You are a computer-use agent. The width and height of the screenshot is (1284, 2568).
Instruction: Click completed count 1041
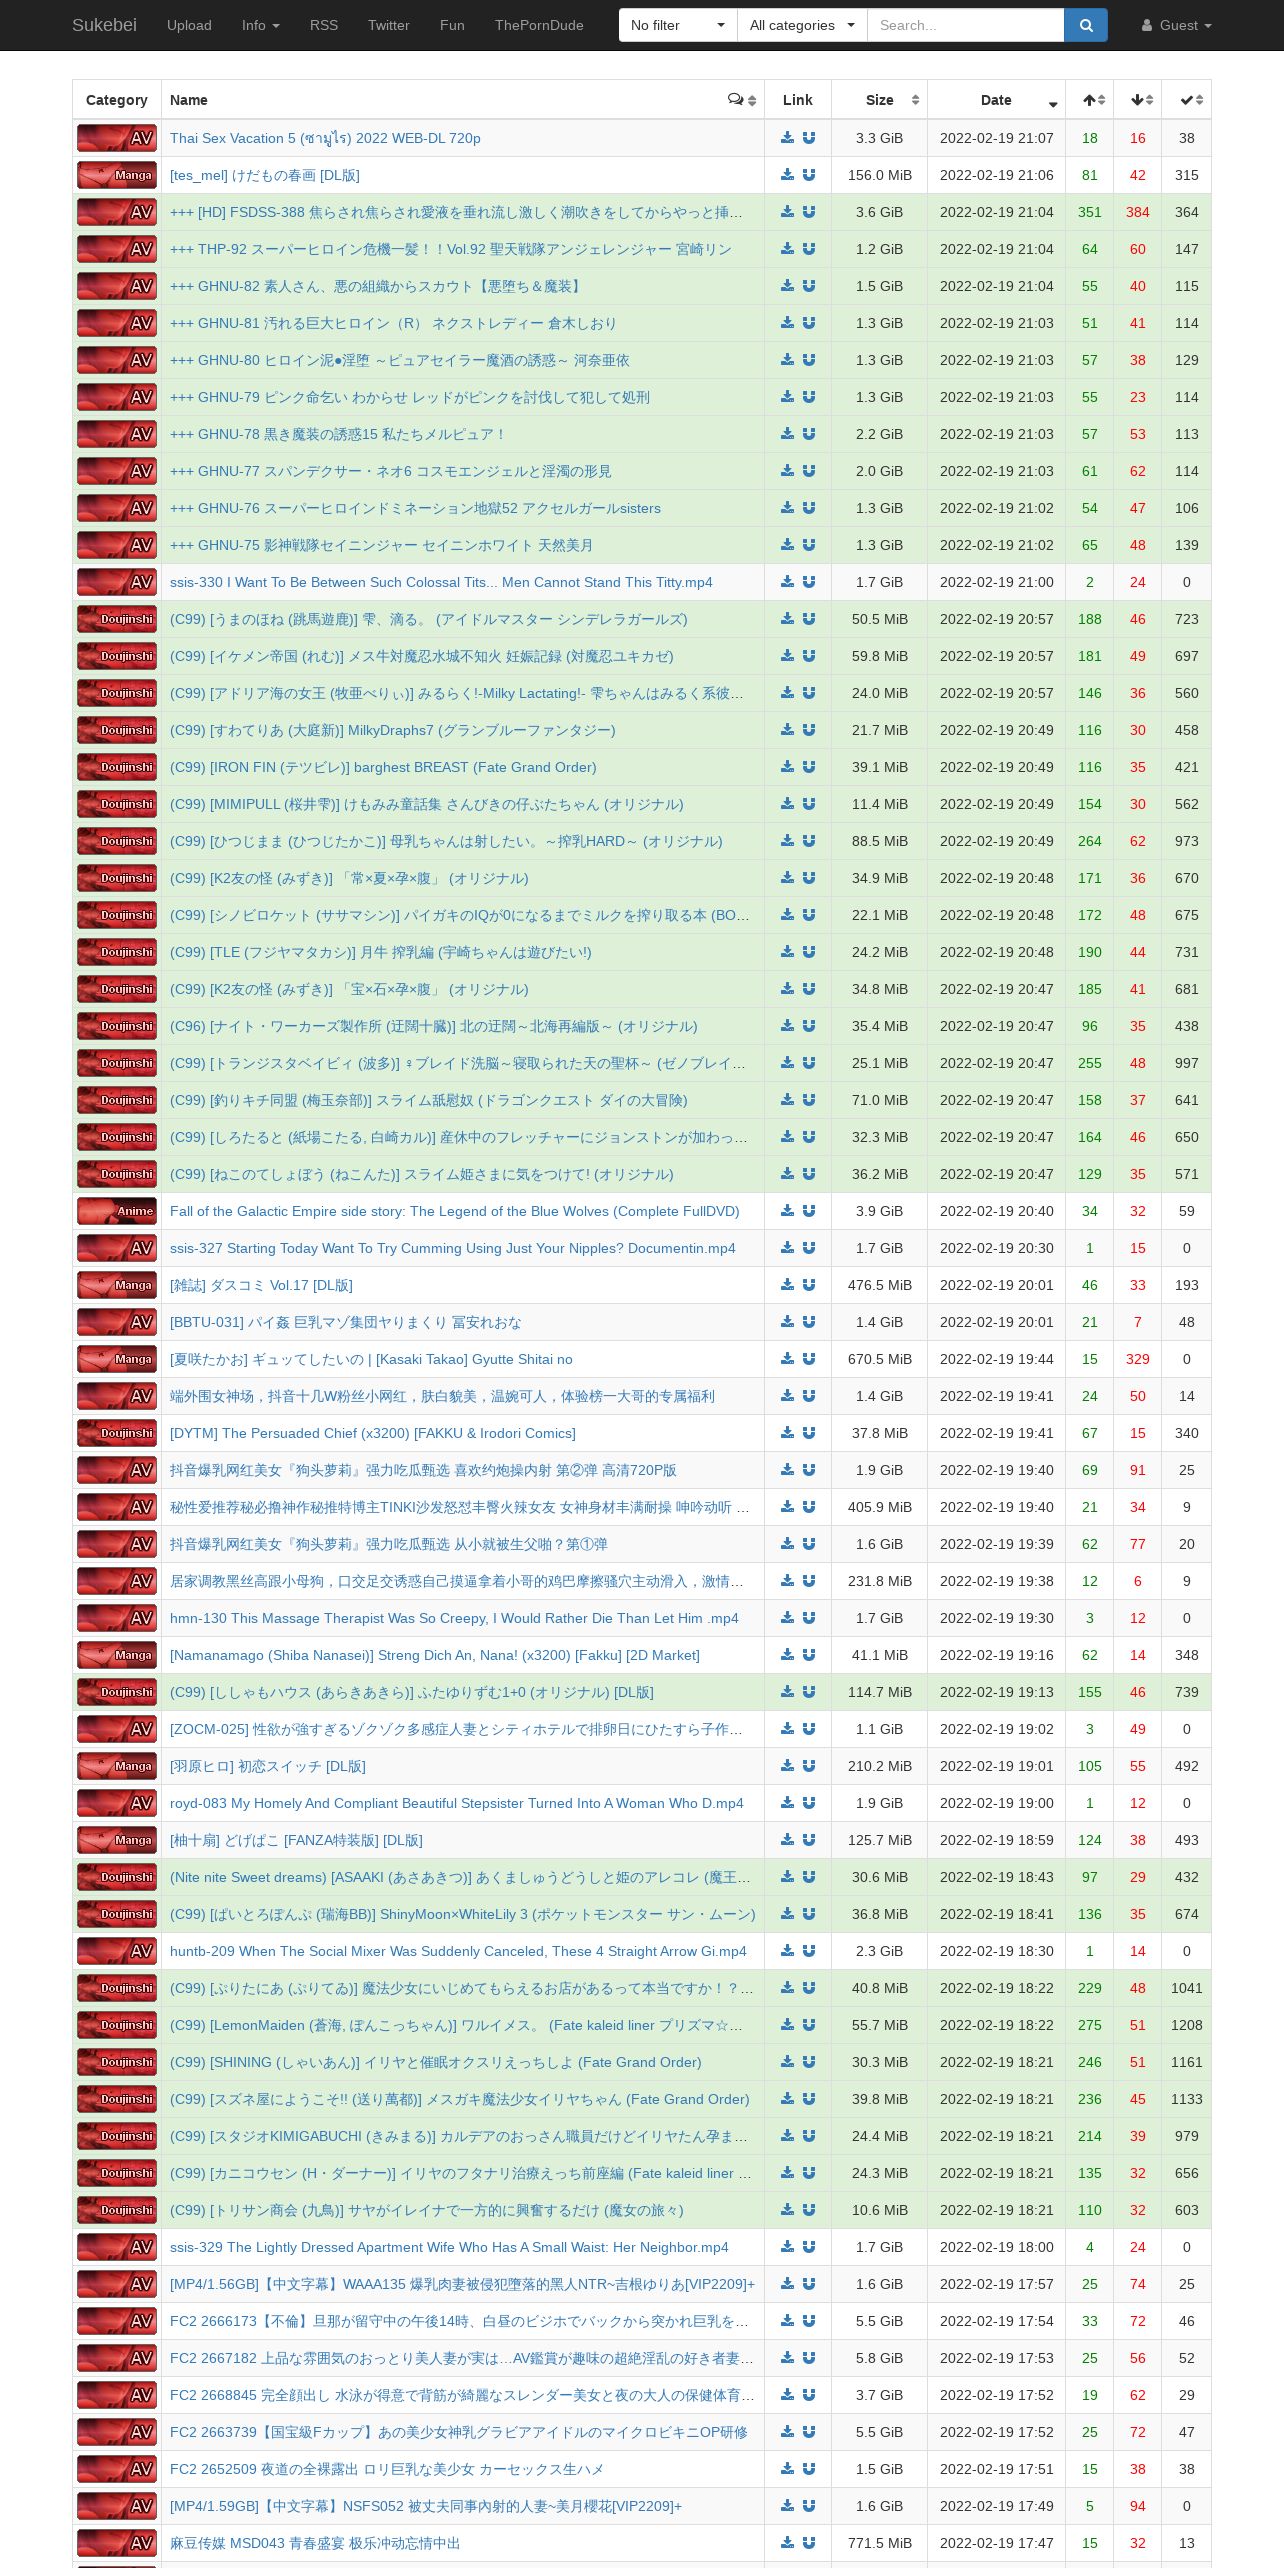click(x=1187, y=1988)
